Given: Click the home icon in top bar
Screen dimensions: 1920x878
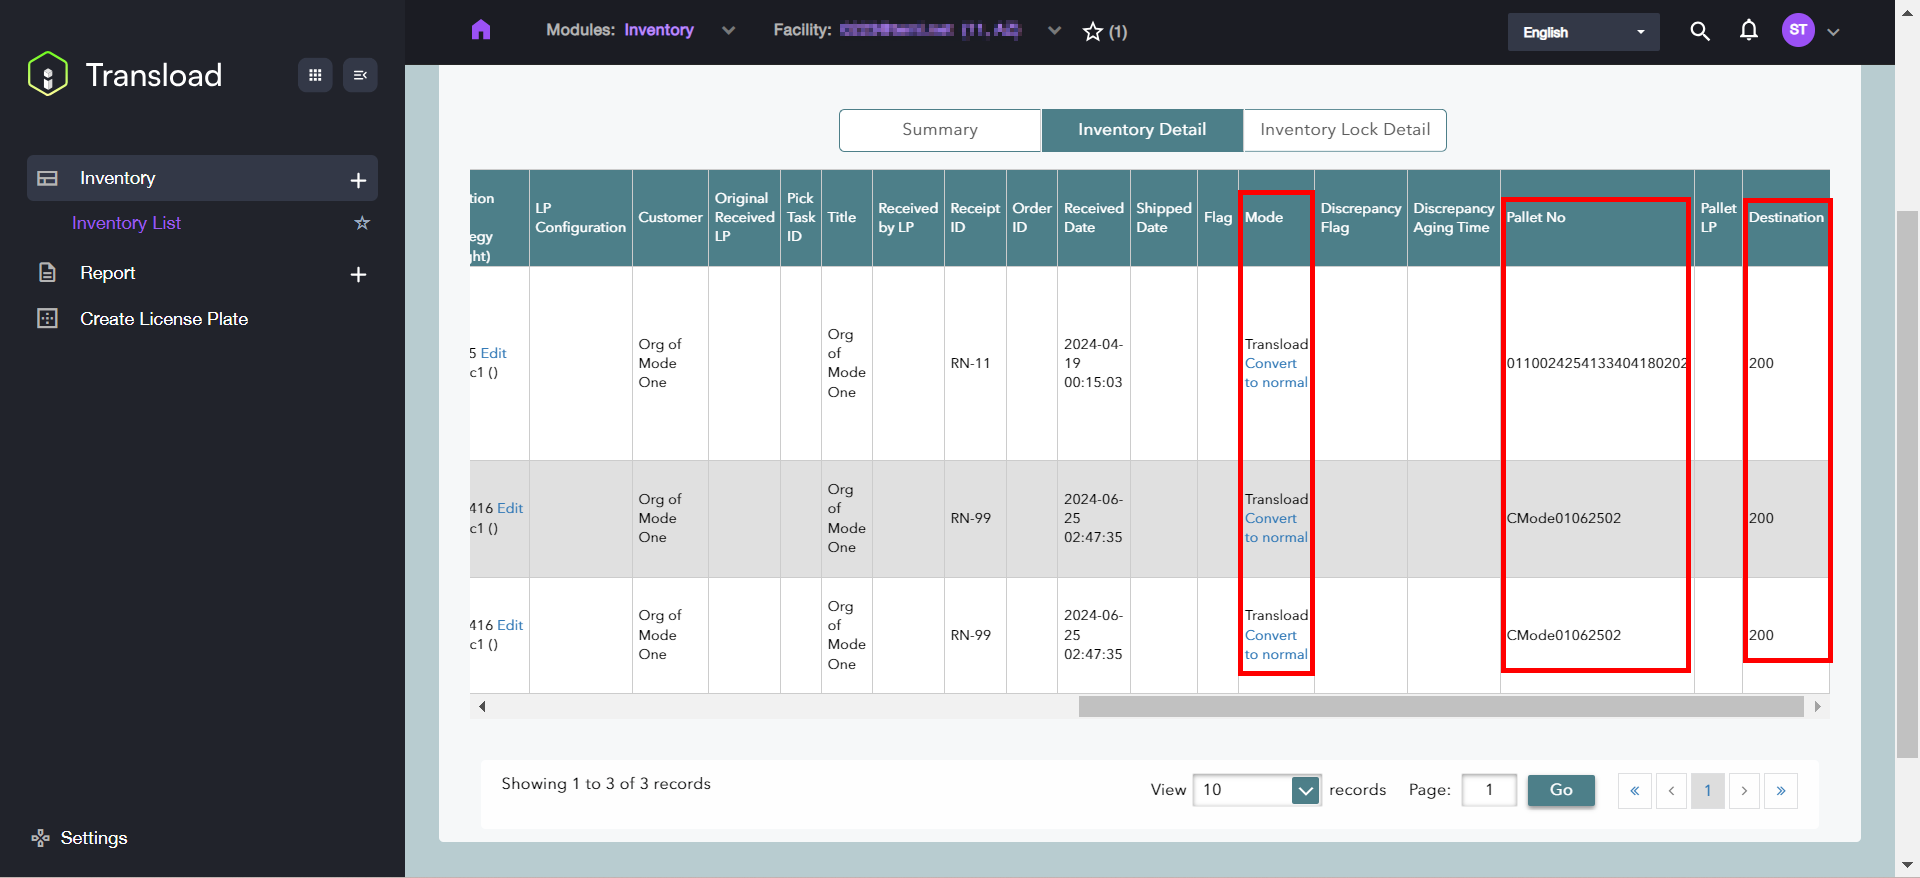Looking at the screenshot, I should tap(481, 30).
